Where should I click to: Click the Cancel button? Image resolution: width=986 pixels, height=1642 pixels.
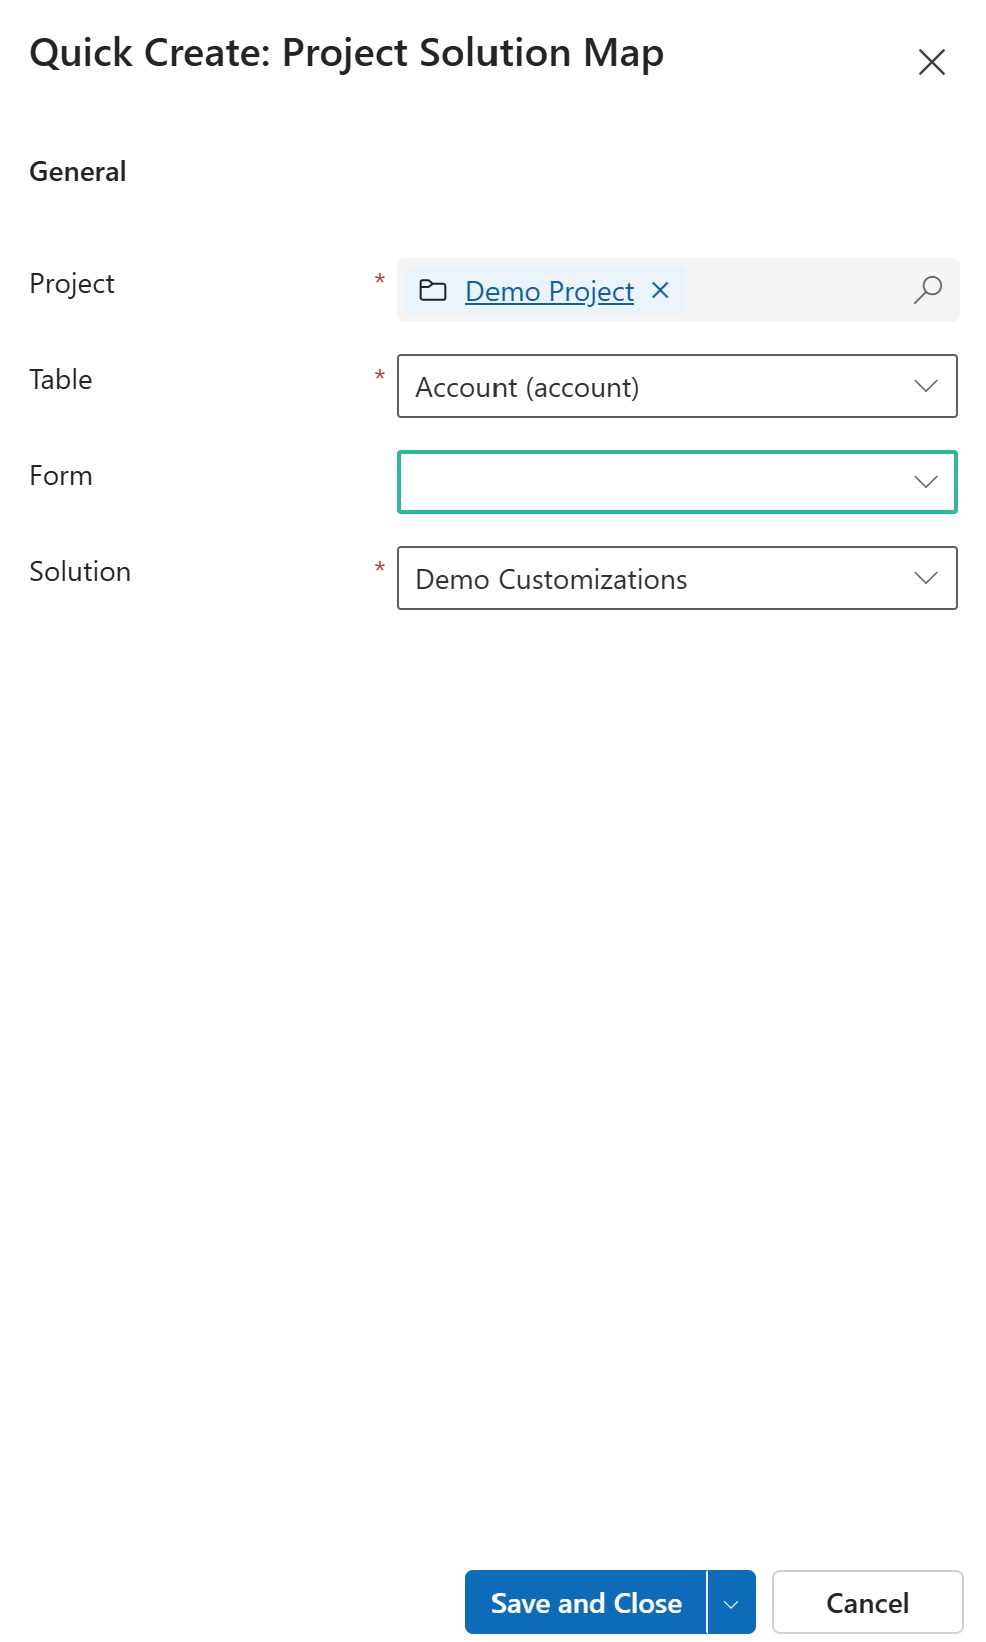pyautogui.click(x=866, y=1602)
